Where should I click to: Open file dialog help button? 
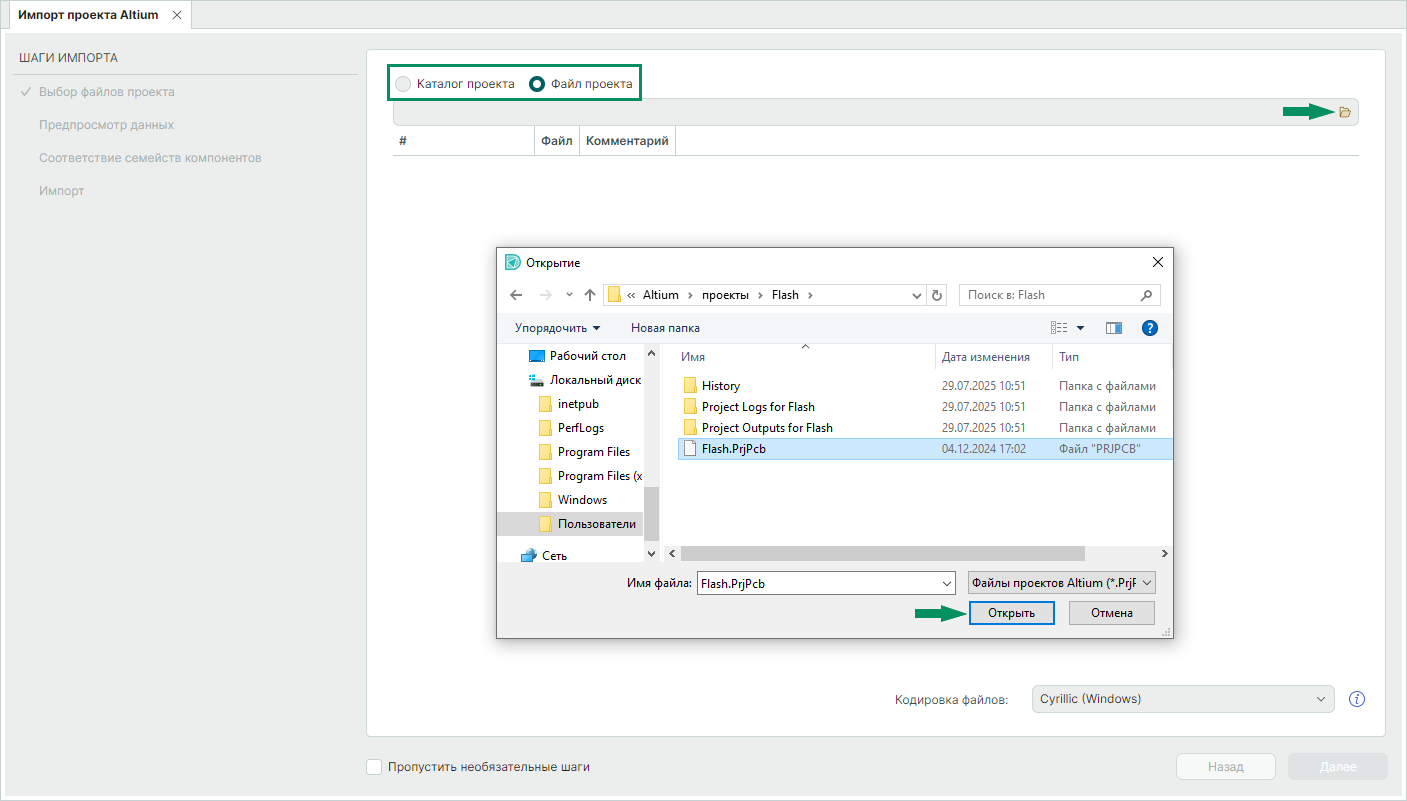coord(1149,328)
